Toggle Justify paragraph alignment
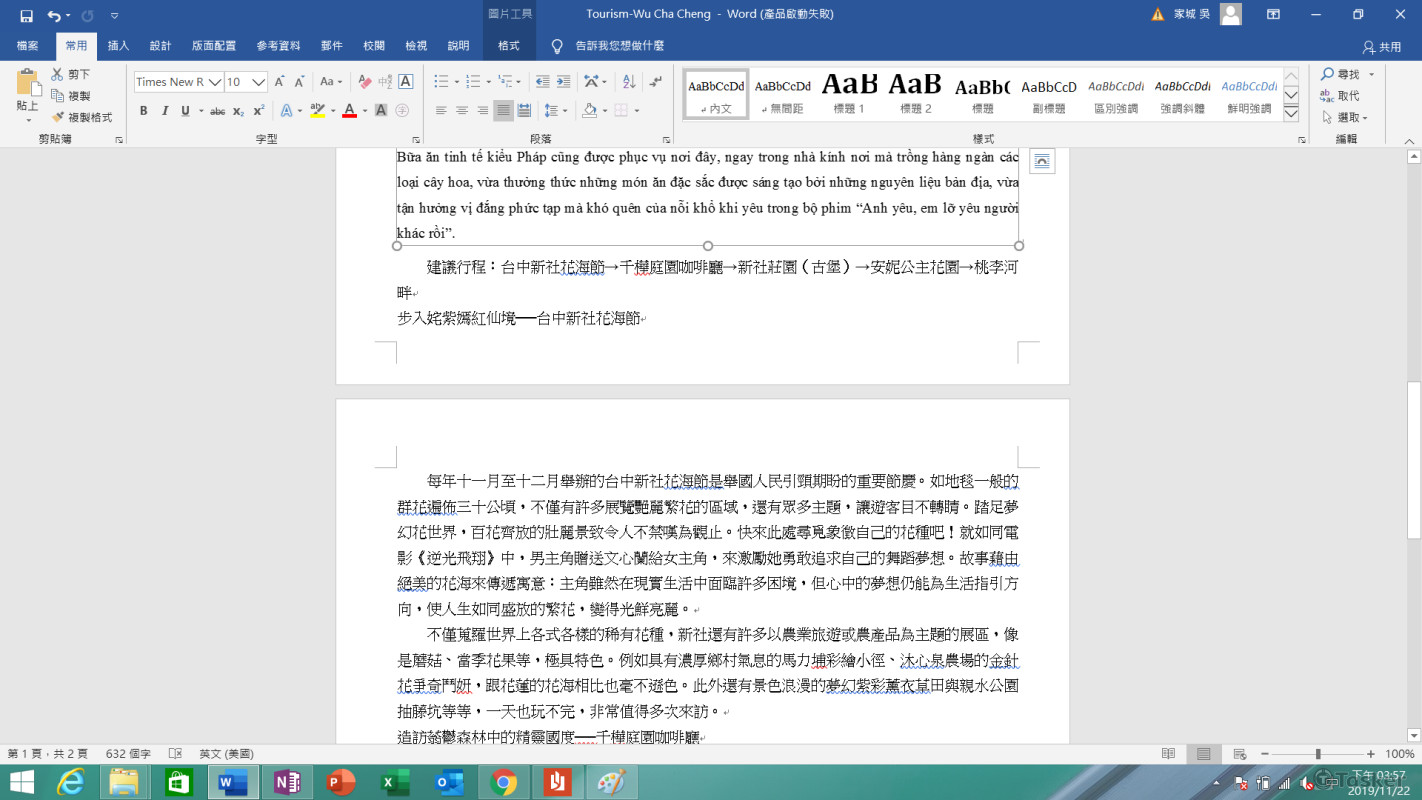The width and height of the screenshot is (1422, 800). click(x=503, y=111)
